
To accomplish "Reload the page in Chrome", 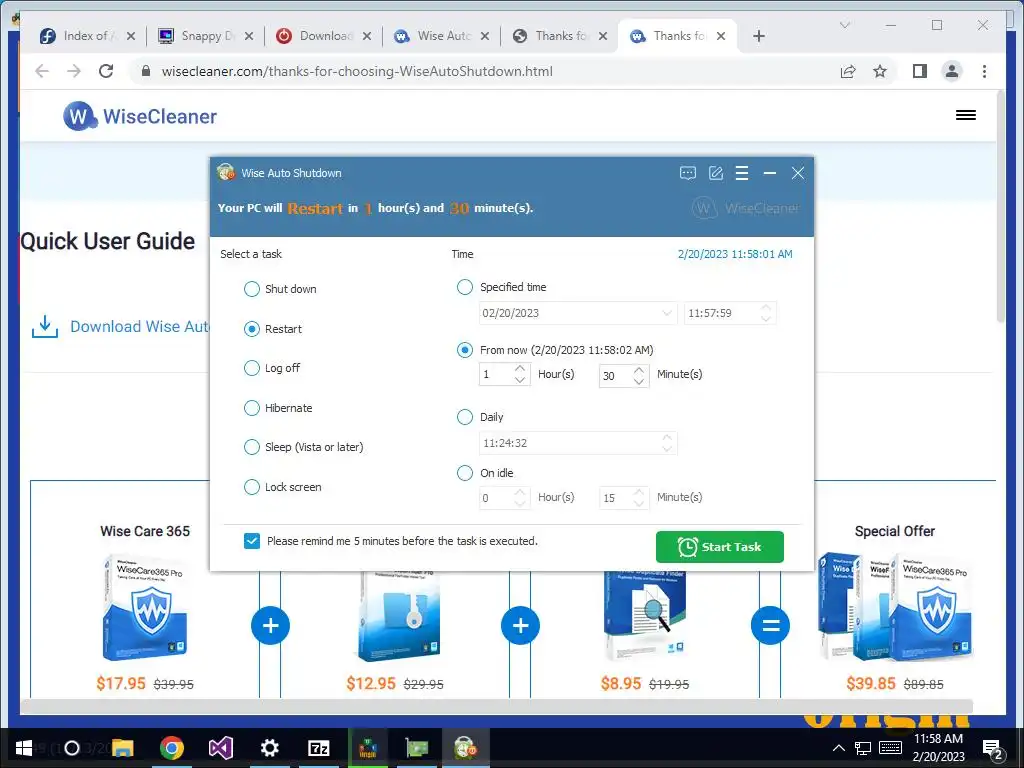I will 106,71.
